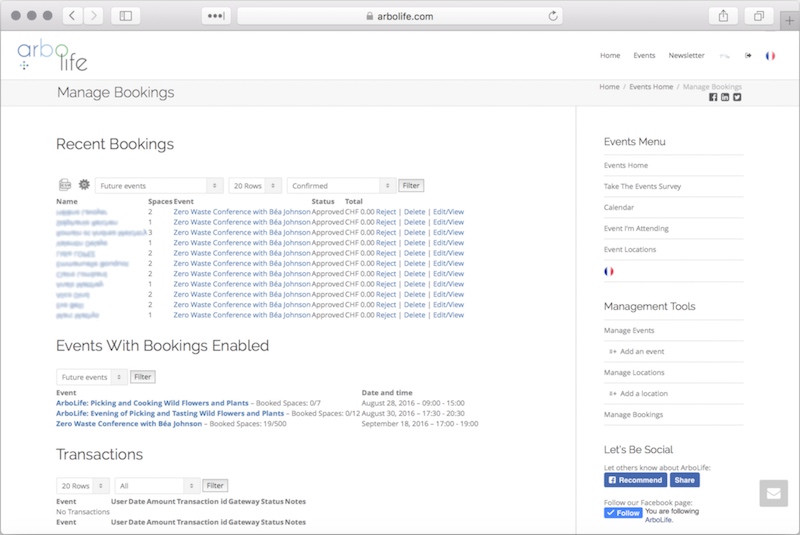
Task: Open Events Home in the Events Menu
Action: [626, 165]
